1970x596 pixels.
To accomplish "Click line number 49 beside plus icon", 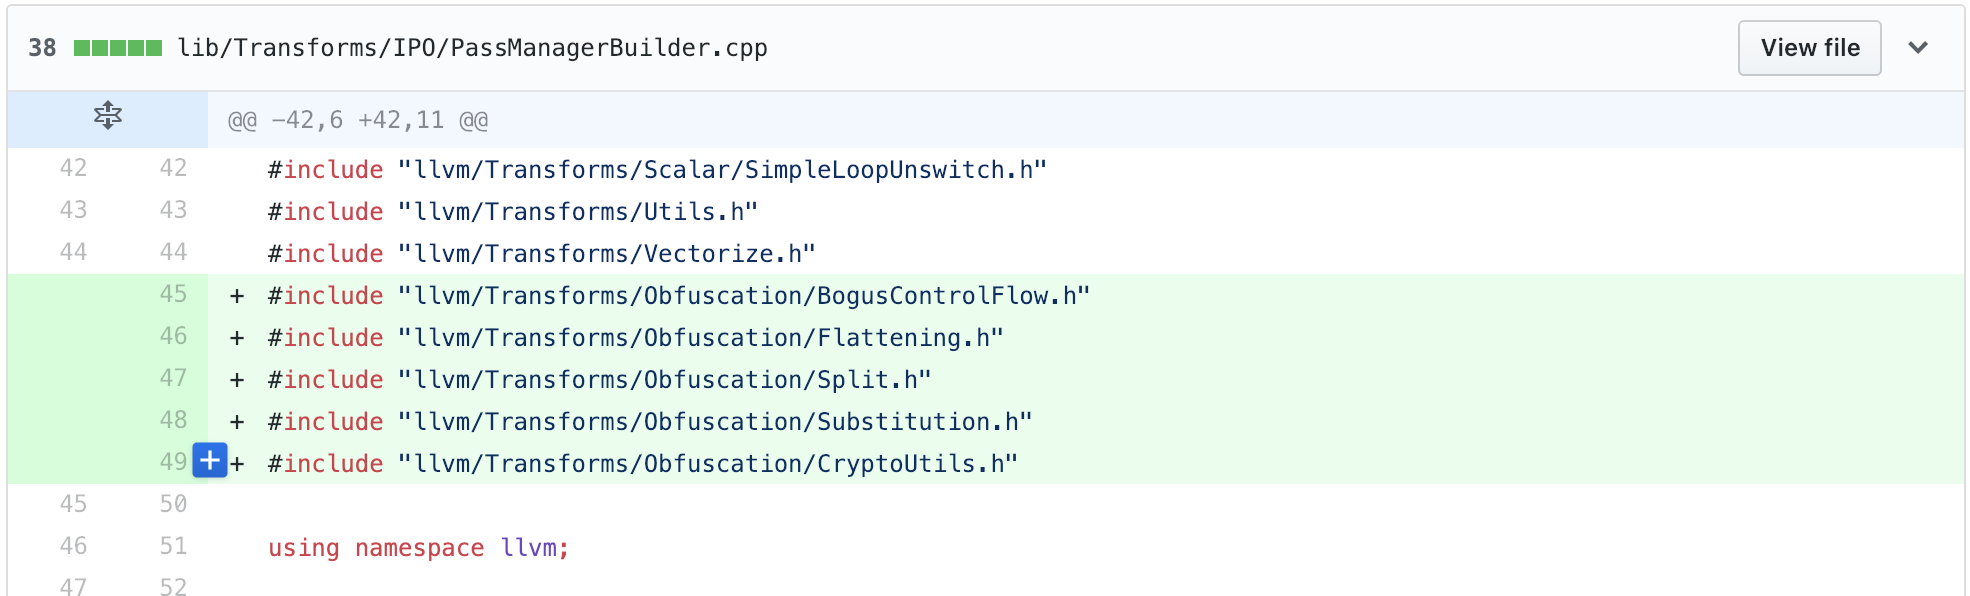I will [172, 462].
